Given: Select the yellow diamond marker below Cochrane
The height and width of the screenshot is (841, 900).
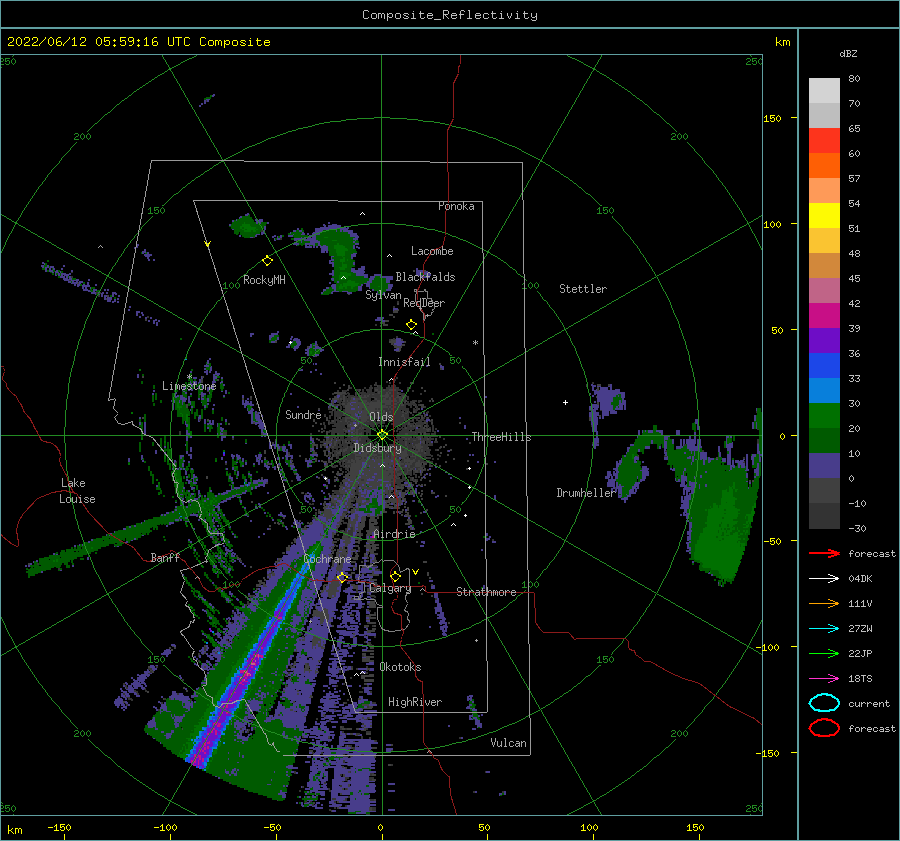Looking at the screenshot, I should pyautogui.click(x=343, y=577).
